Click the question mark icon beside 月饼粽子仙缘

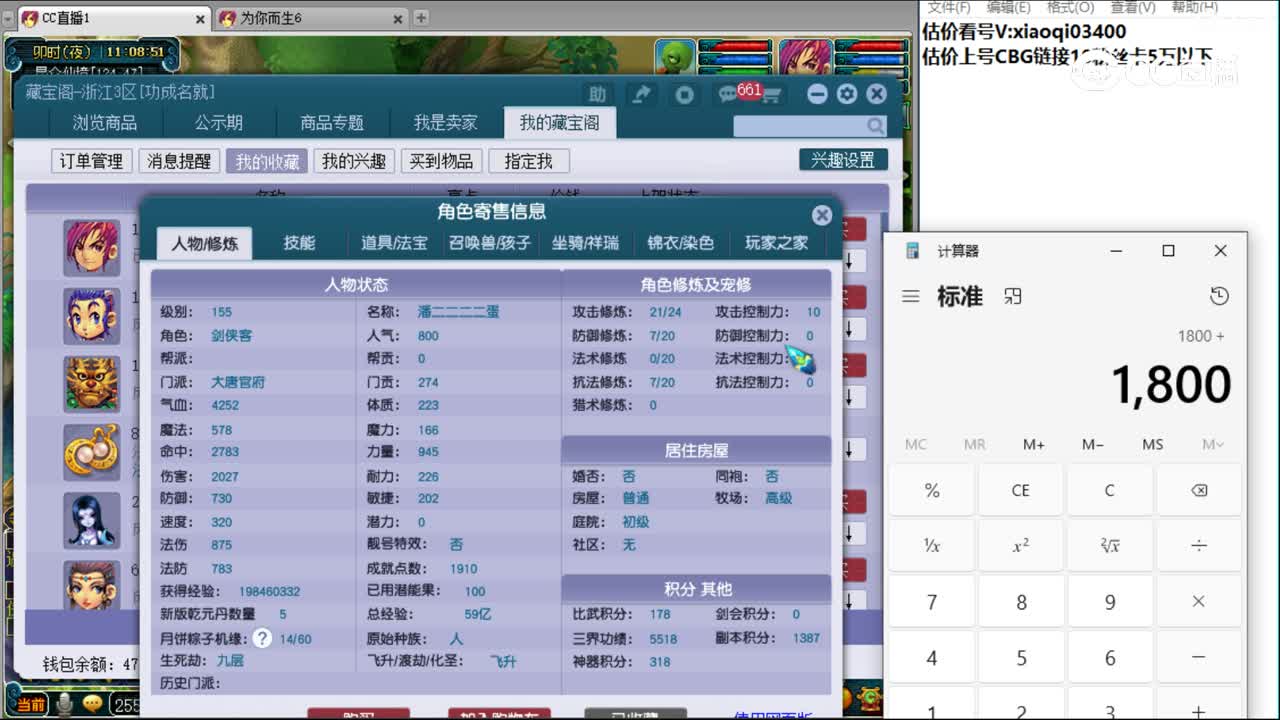pyautogui.click(x=261, y=637)
